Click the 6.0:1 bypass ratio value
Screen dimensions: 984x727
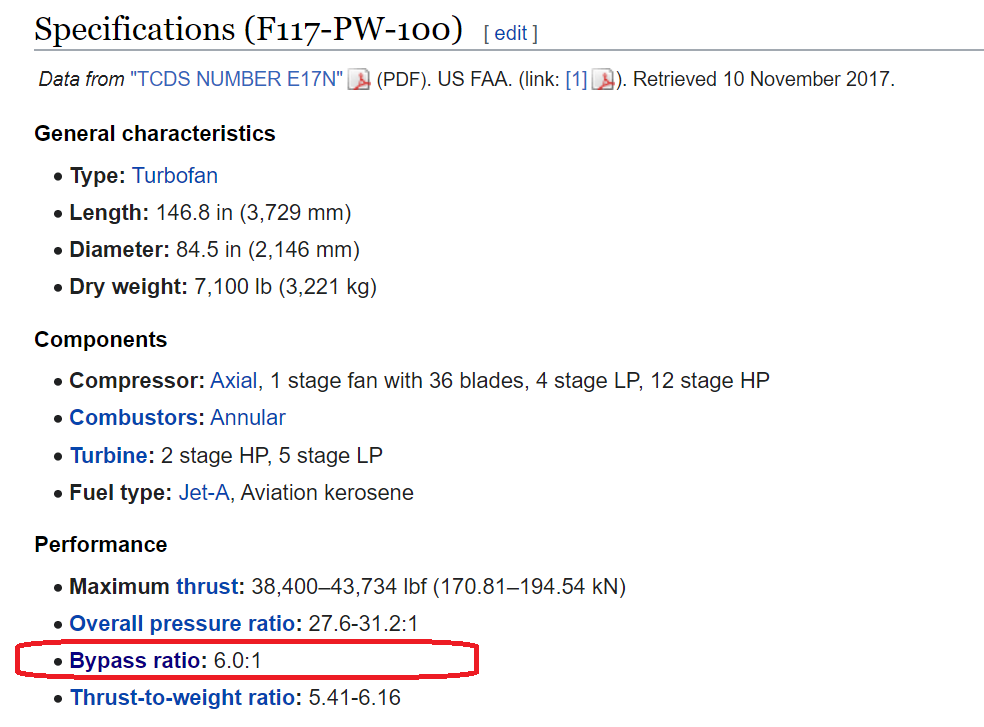237,660
